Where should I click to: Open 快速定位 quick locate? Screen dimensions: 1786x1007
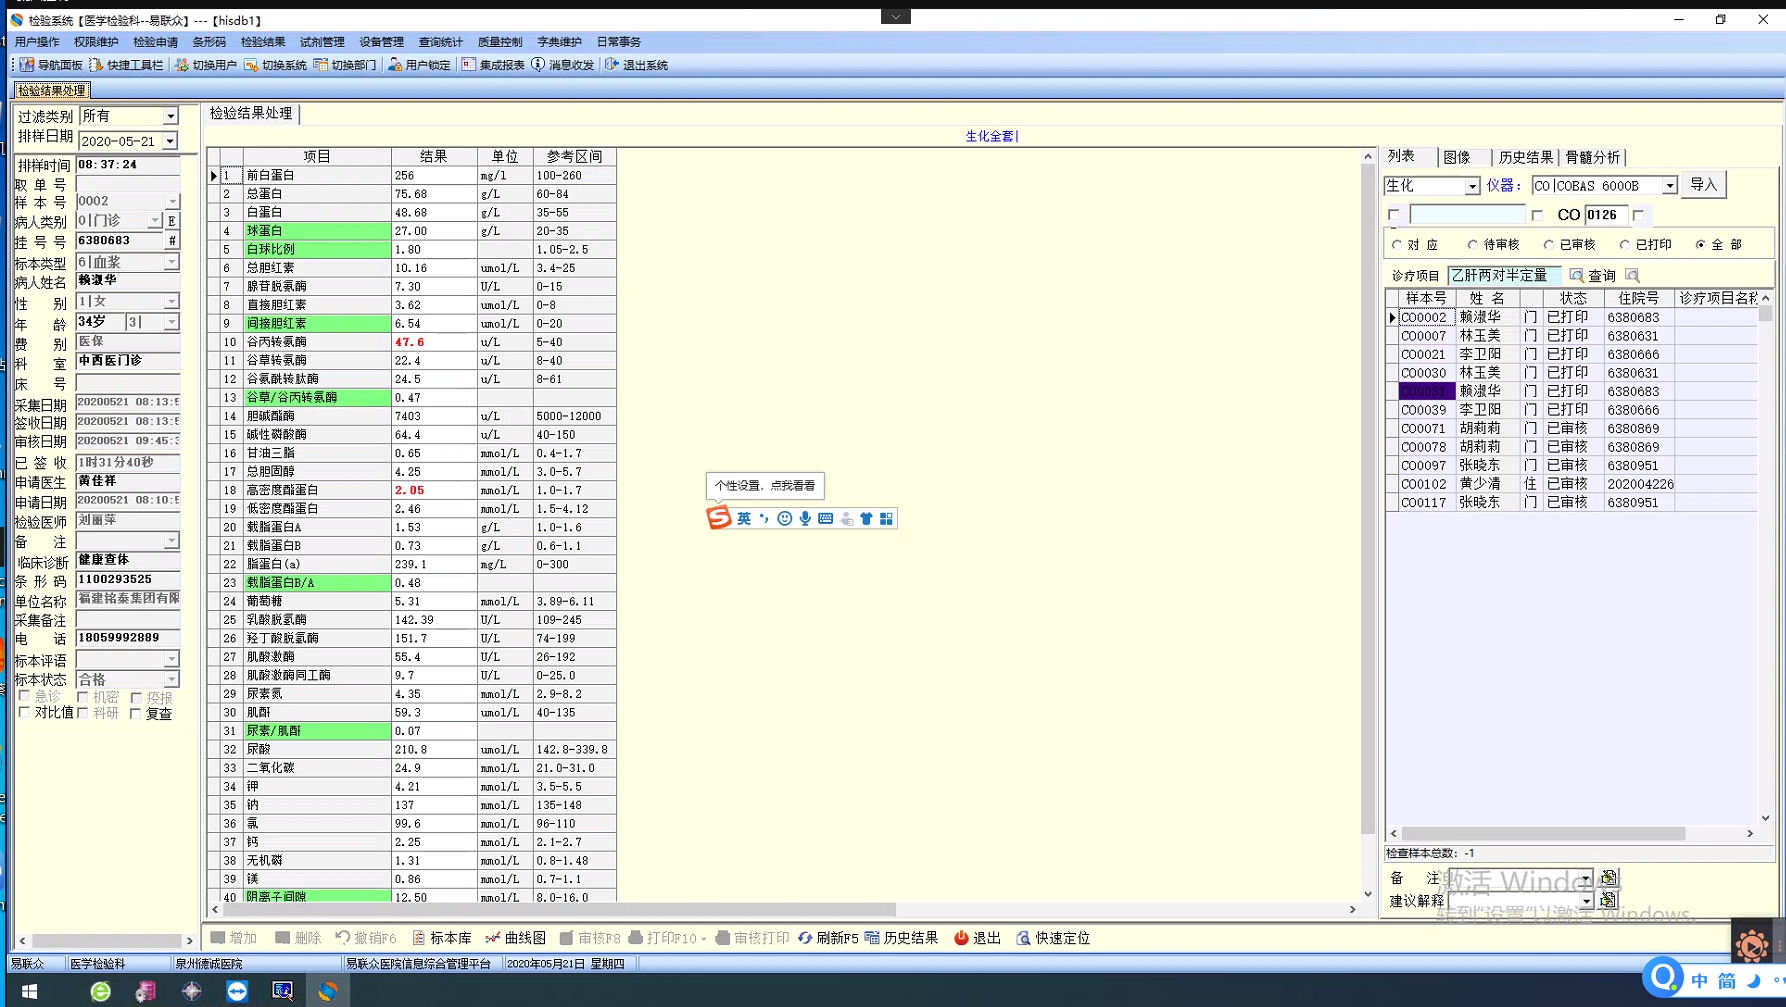point(1053,938)
